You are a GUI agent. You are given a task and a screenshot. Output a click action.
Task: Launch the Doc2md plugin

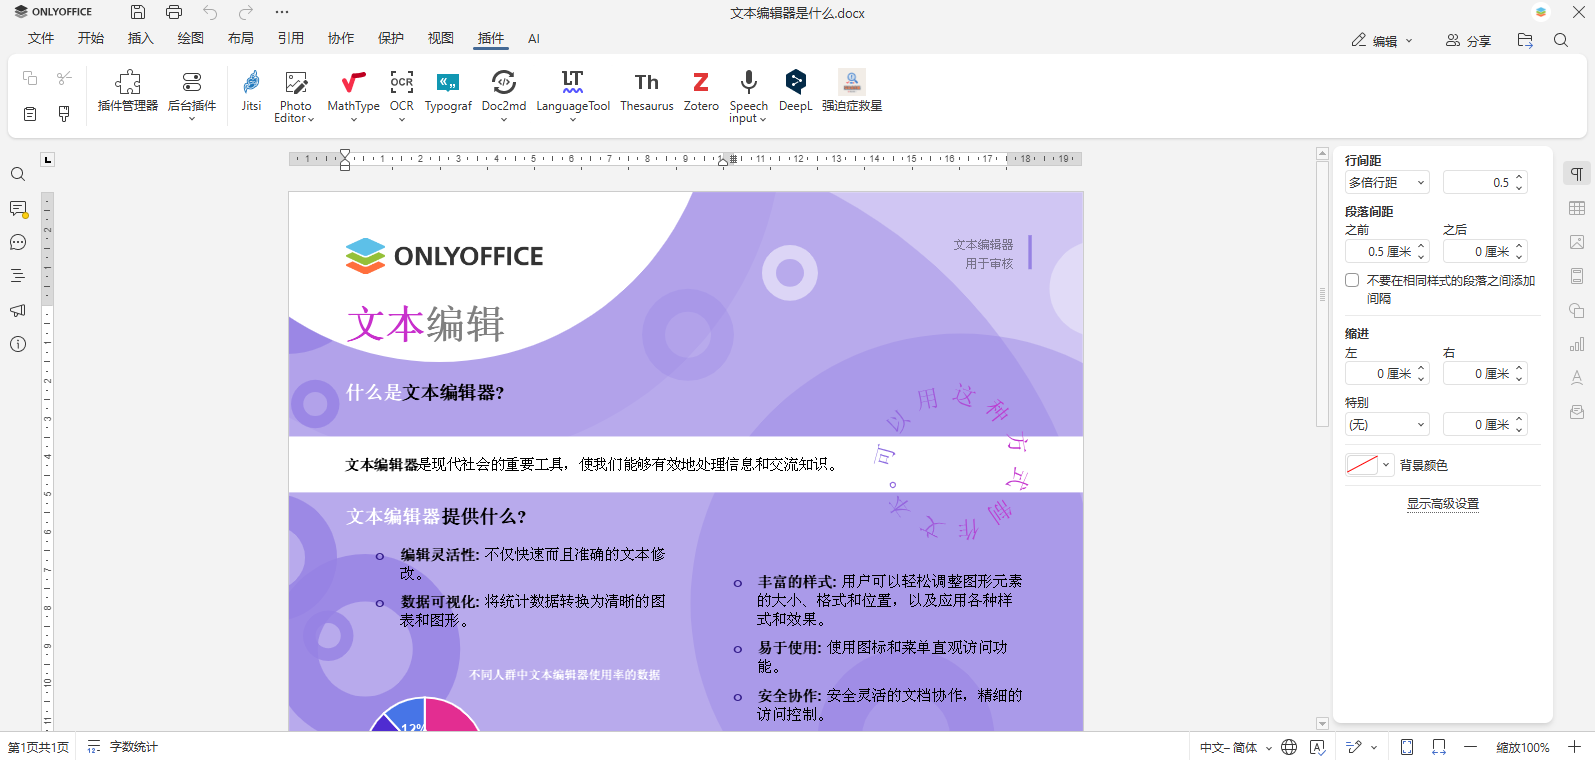[x=504, y=96]
